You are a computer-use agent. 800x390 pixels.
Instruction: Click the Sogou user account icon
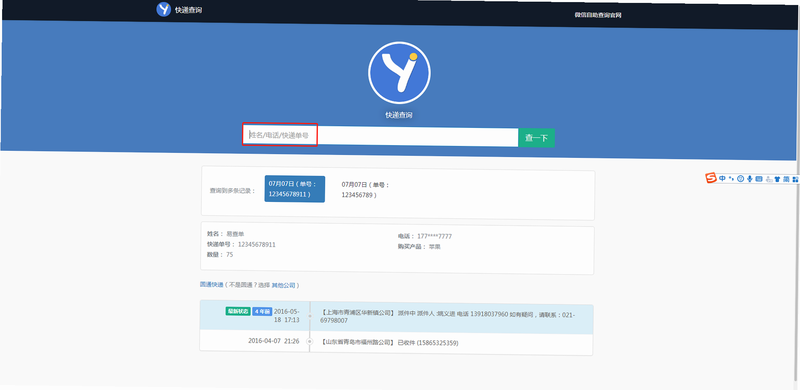[x=768, y=179]
